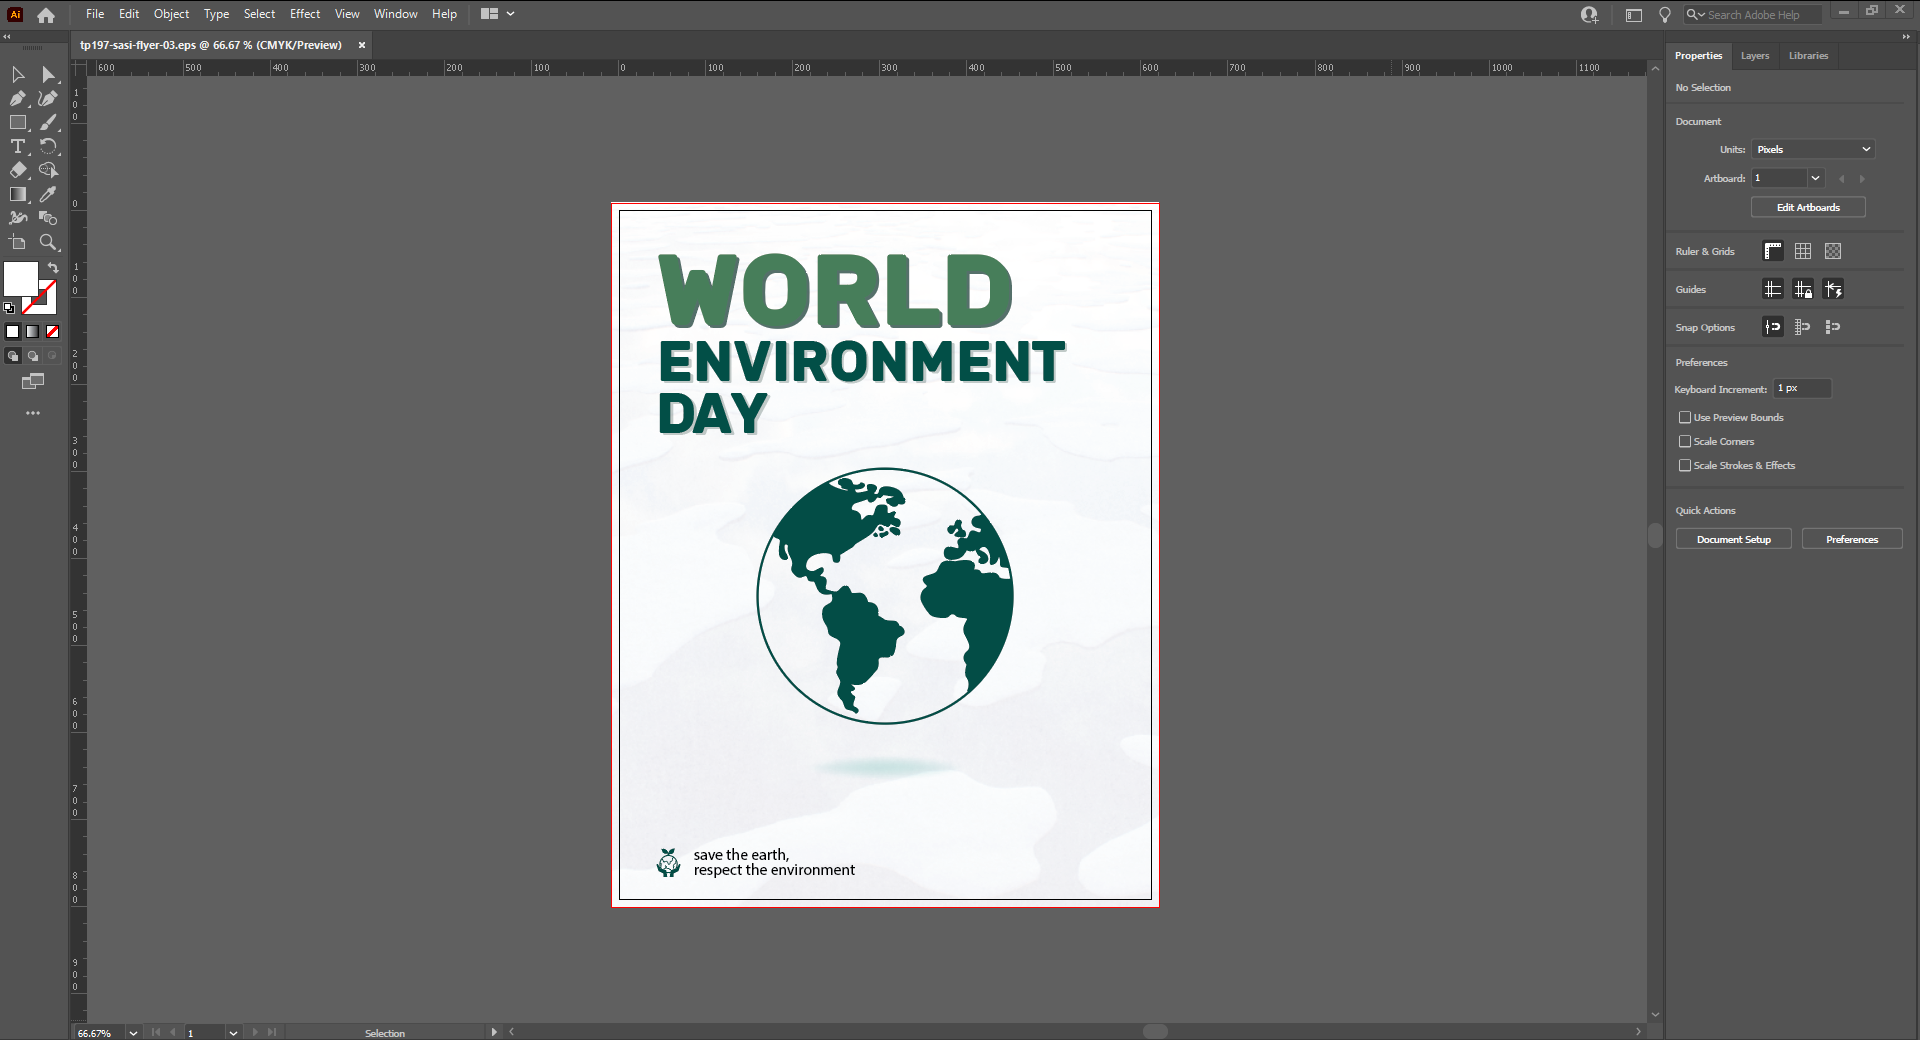Toggle Snap to Grid option
The width and height of the screenshot is (1920, 1040).
(x=1803, y=327)
